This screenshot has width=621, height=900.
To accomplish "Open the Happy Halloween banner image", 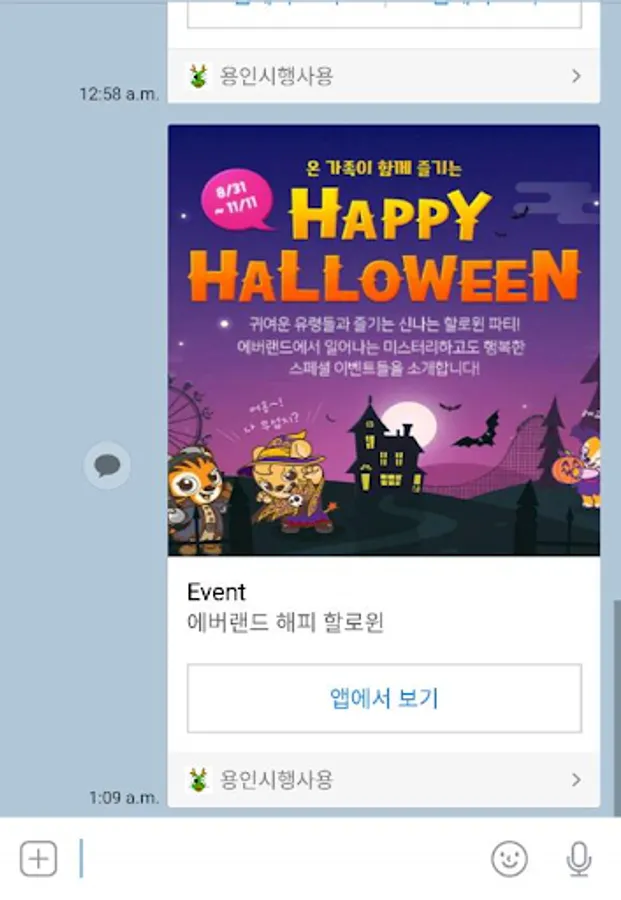I will coord(384,340).
